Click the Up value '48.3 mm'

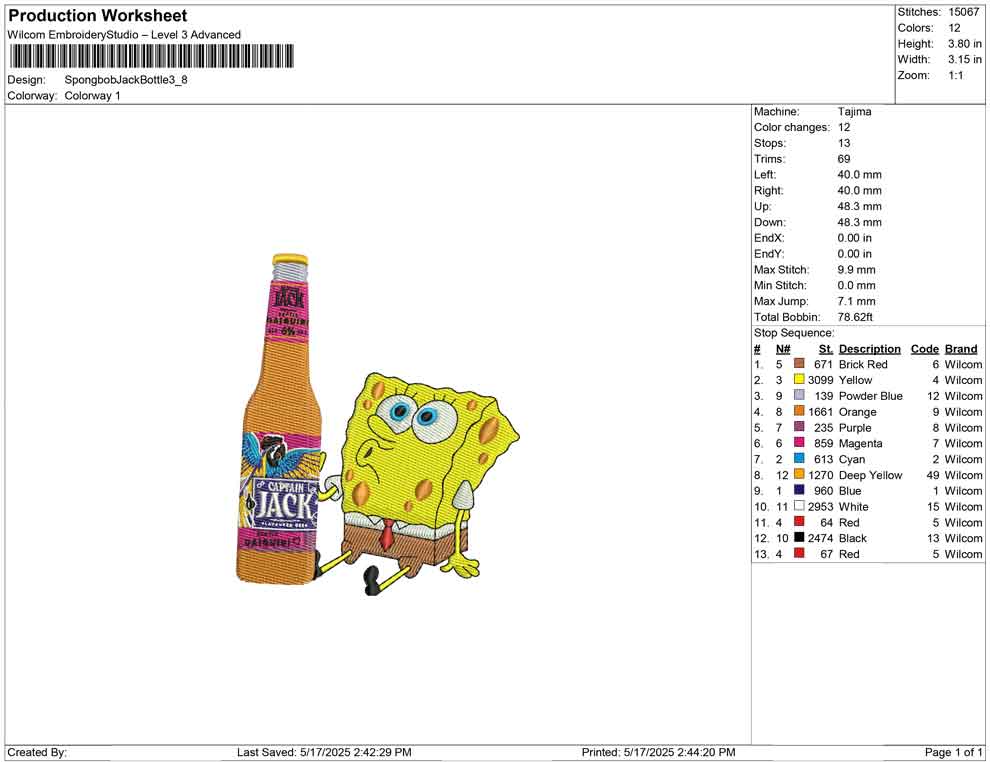859,206
